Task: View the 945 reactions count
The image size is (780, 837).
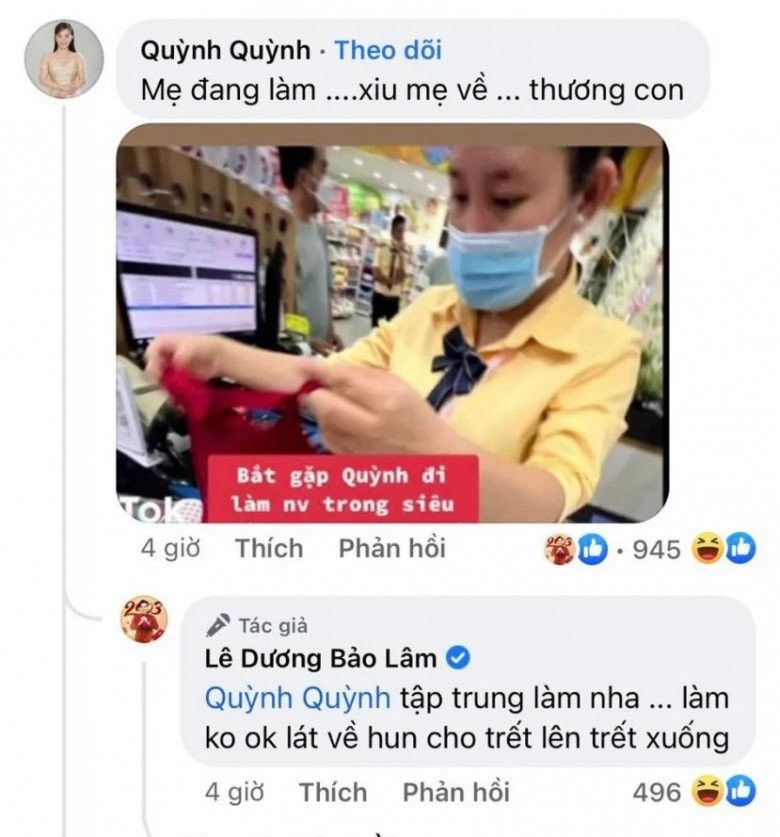Action: point(657,549)
